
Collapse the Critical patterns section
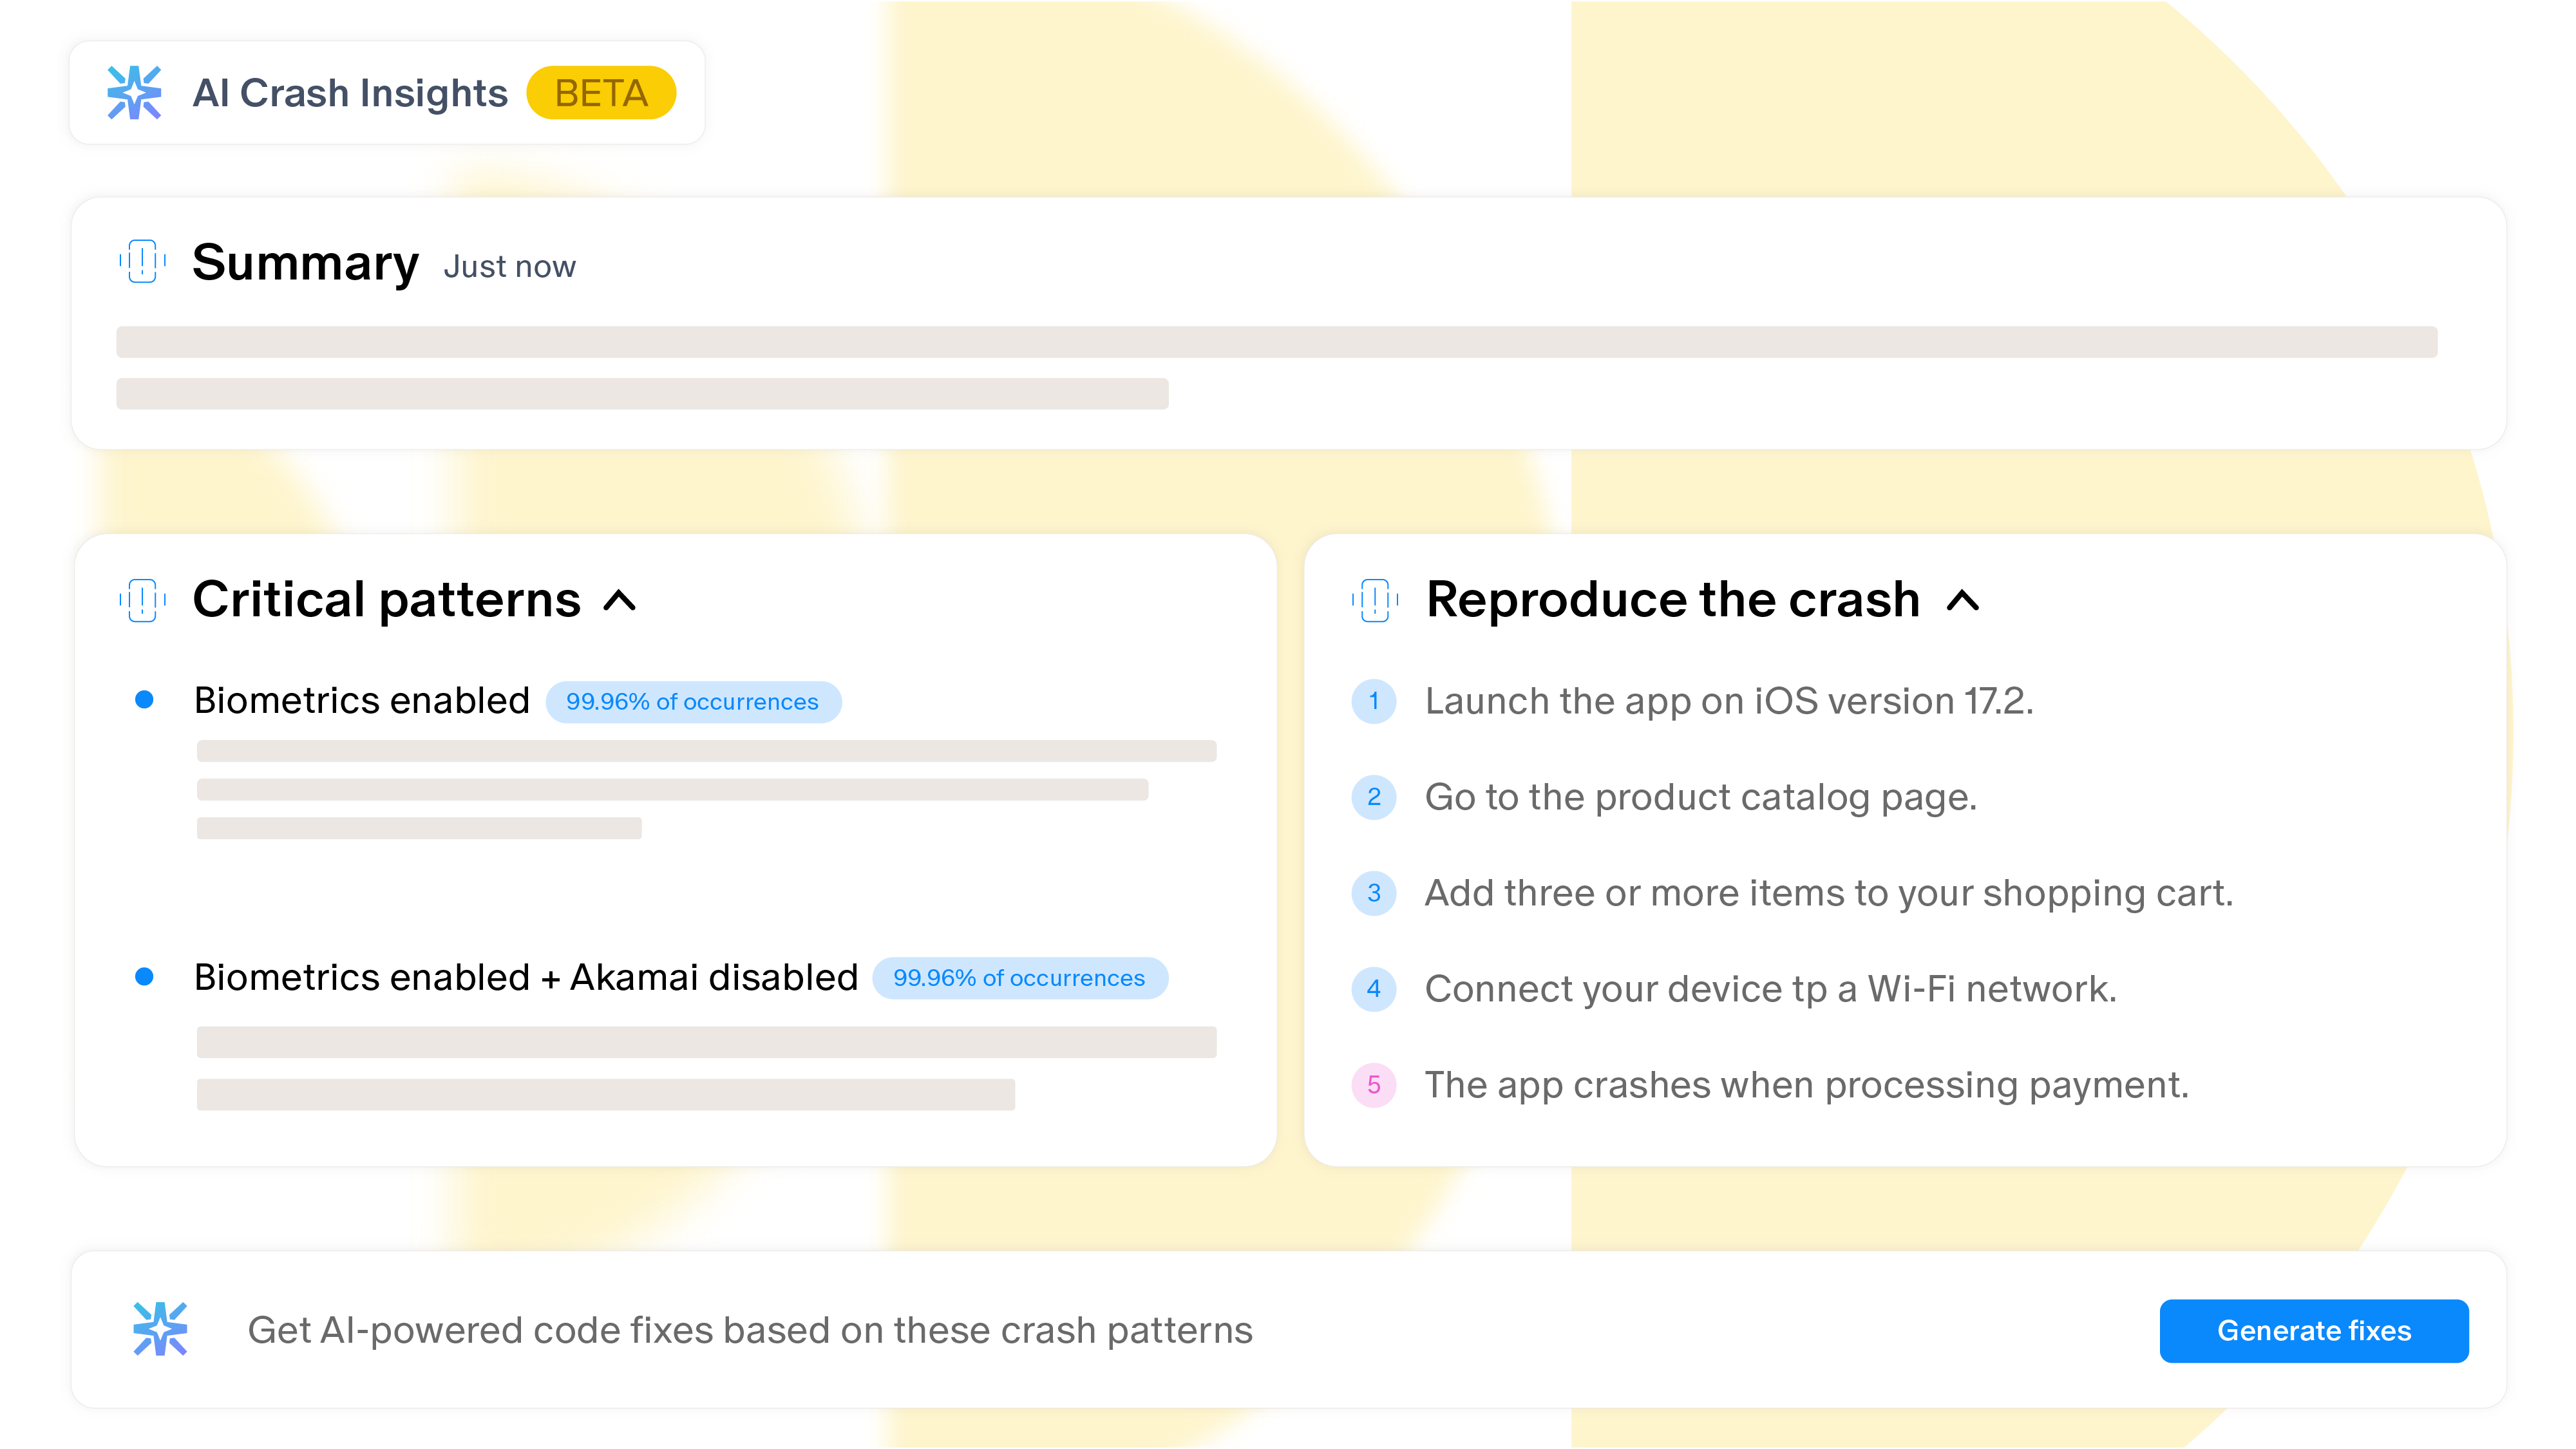point(620,601)
